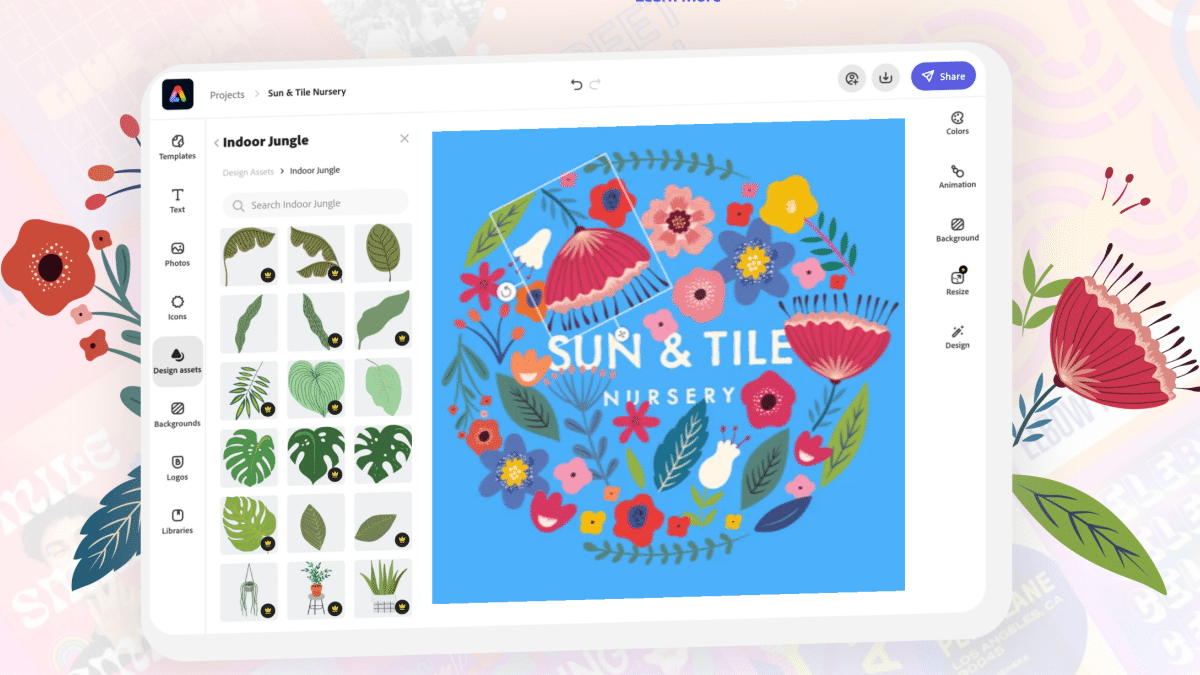Insert the light yellow-green monstera leaf asset
This screenshot has width=1200, height=675.
[x=248, y=524]
